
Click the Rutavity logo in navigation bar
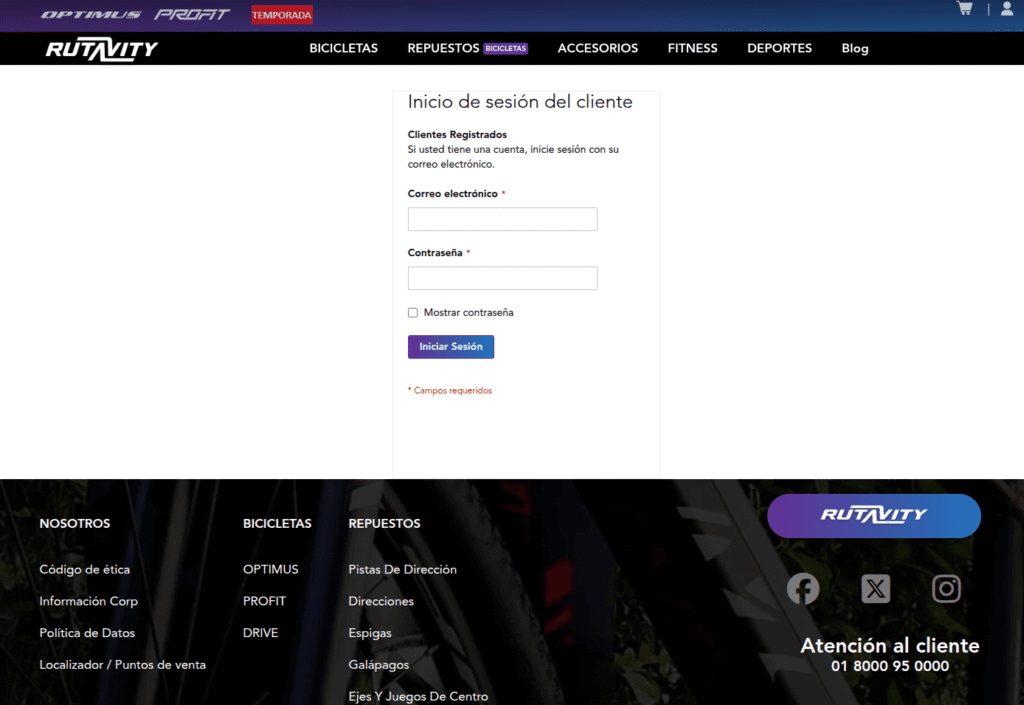pyautogui.click(x=102, y=49)
